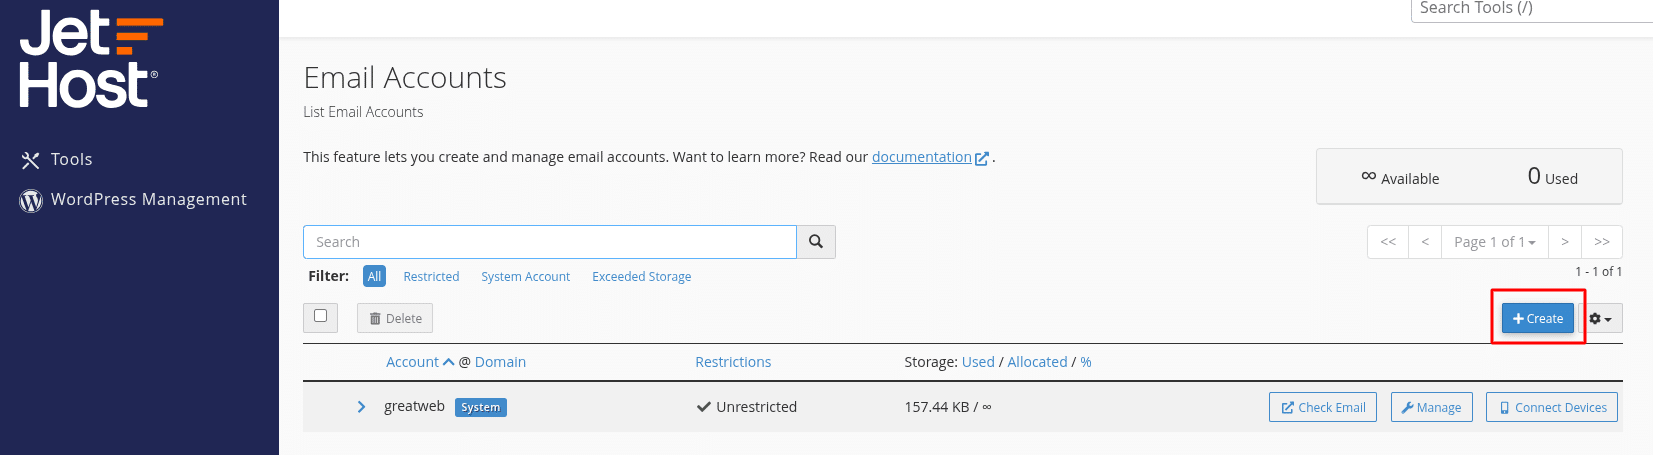Filter by Exceeded Storage
The image size is (1653, 455).
(x=641, y=277)
